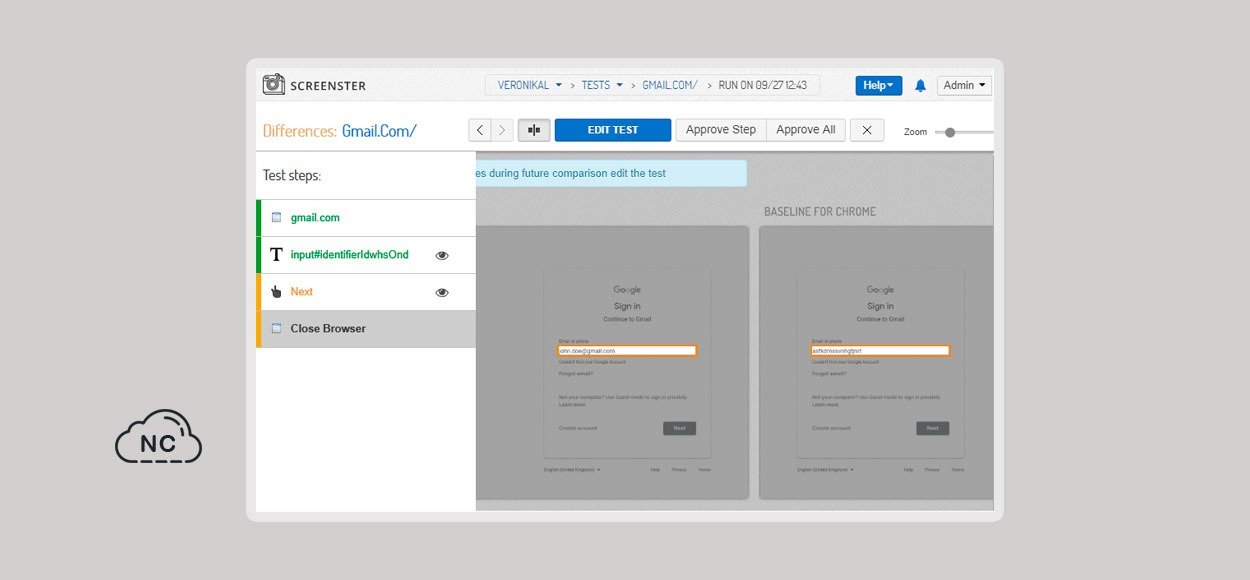This screenshot has width=1250, height=580.
Task: Open the GMAIL.COM/ breadcrumb link
Action: [670, 85]
